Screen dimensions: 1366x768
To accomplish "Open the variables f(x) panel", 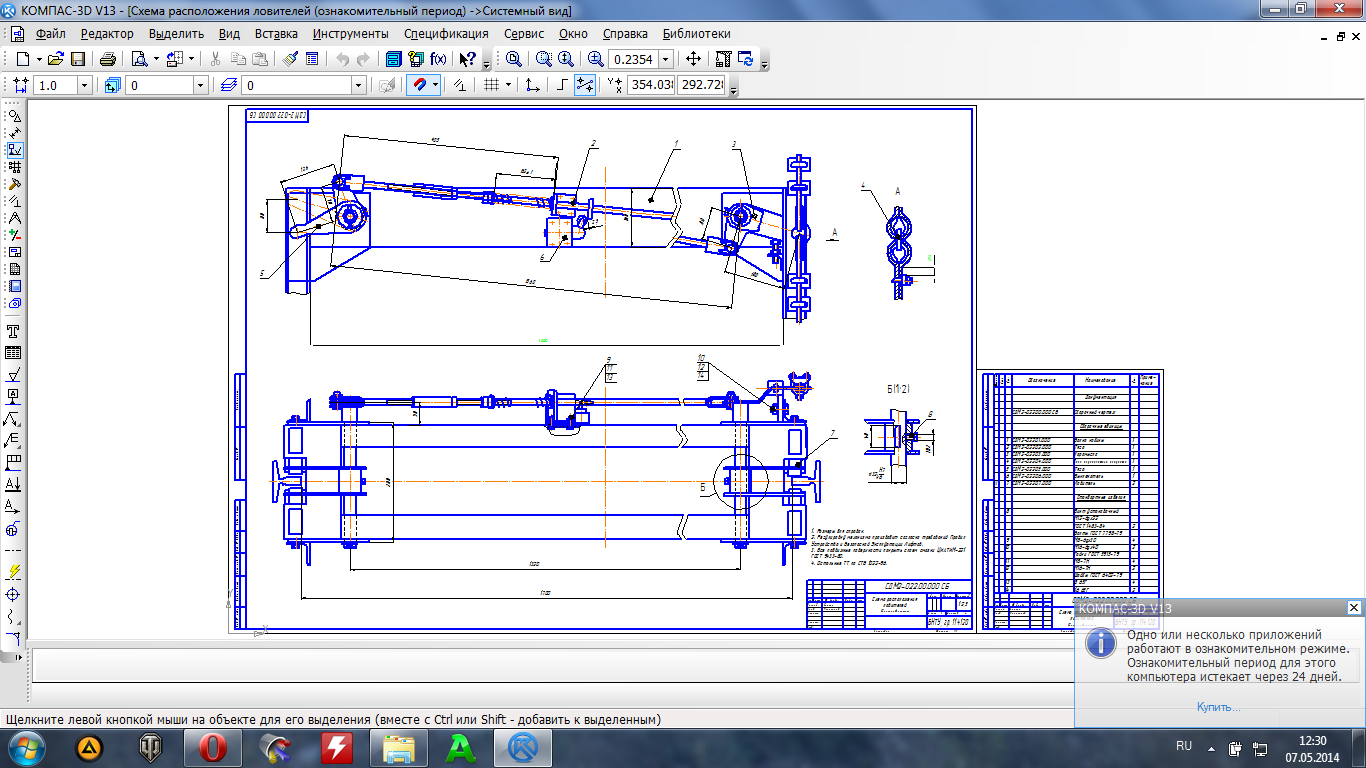I will (x=438, y=59).
